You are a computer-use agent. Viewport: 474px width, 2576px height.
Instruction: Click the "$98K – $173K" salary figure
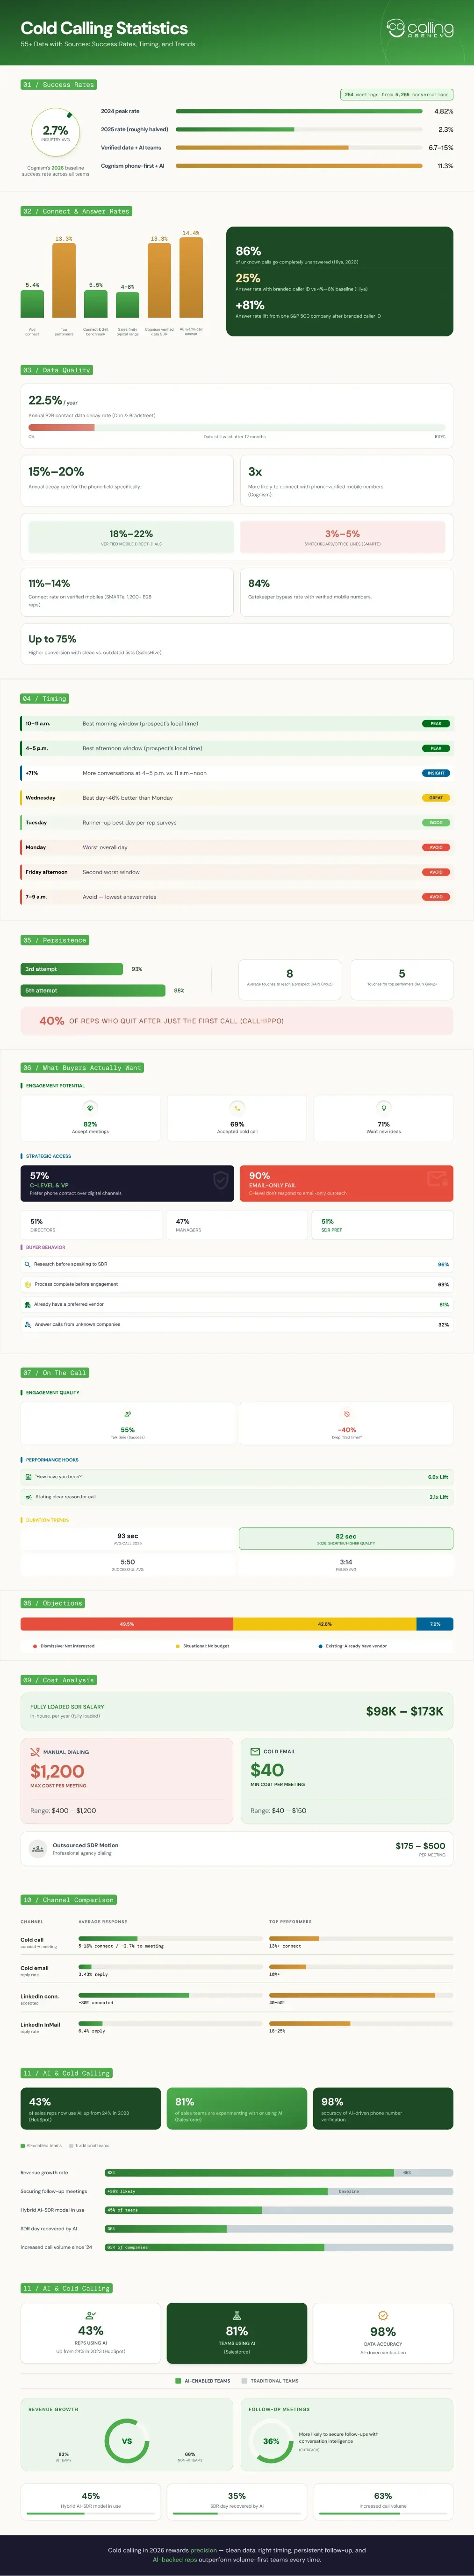(404, 1711)
